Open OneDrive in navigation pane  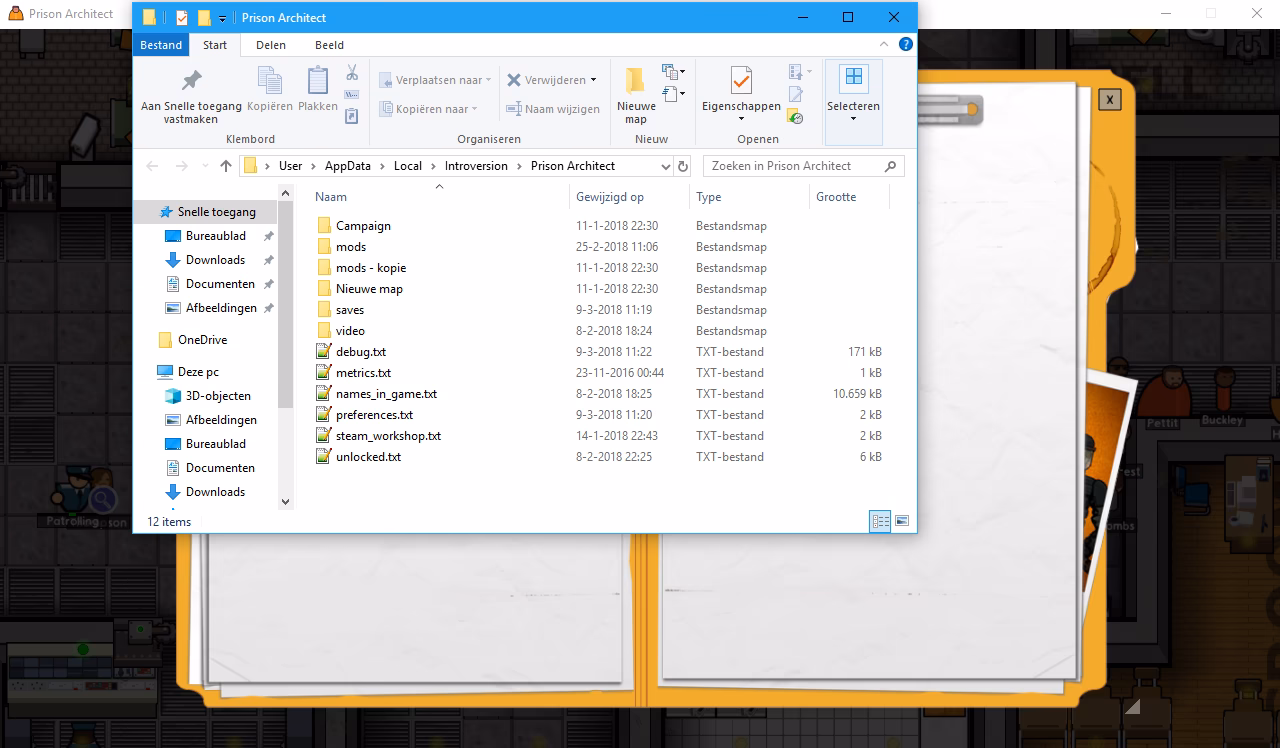202,340
